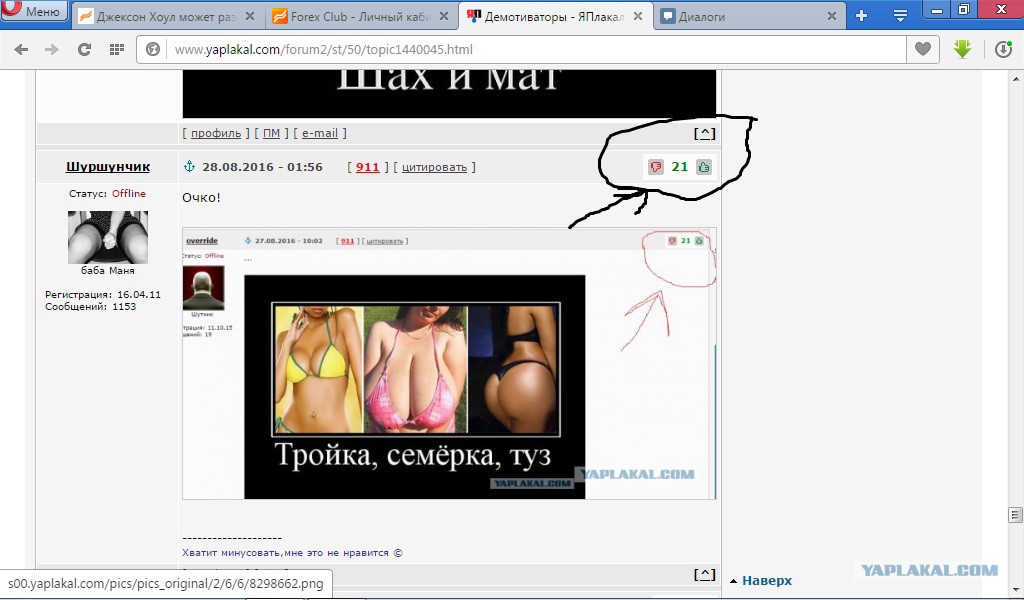Click Наверх to scroll to top

click(x=765, y=580)
